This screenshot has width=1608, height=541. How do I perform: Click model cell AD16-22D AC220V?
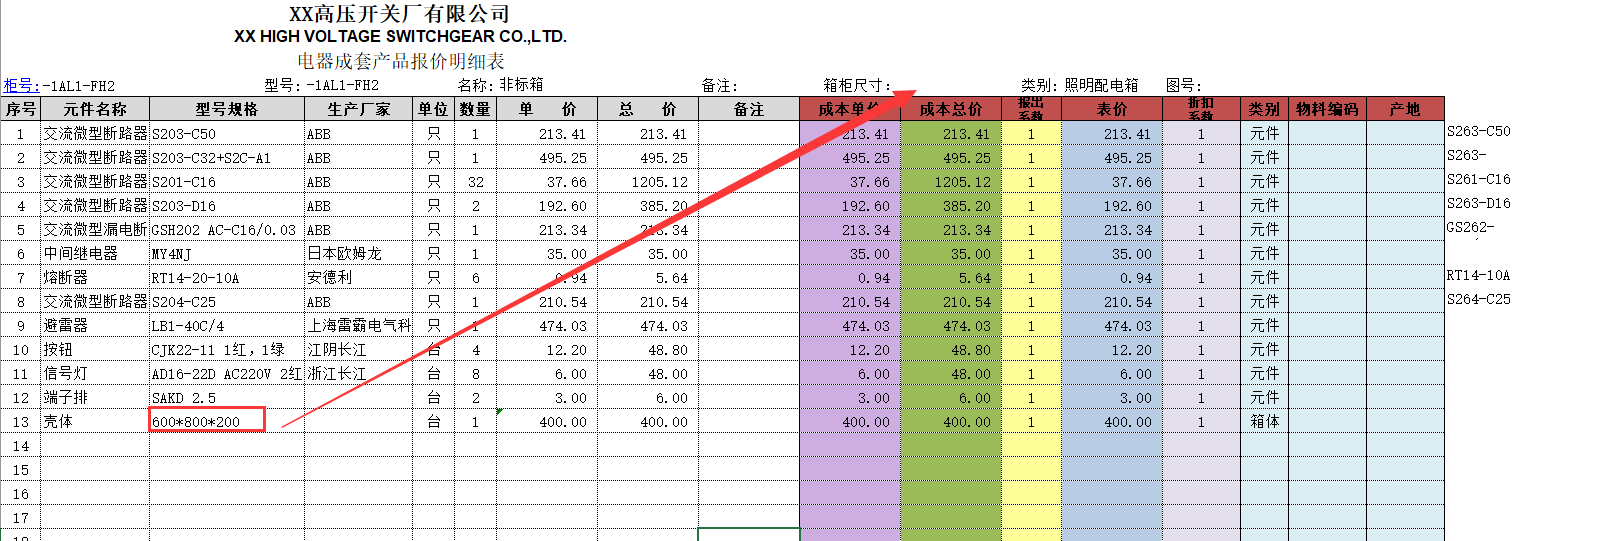click(227, 374)
